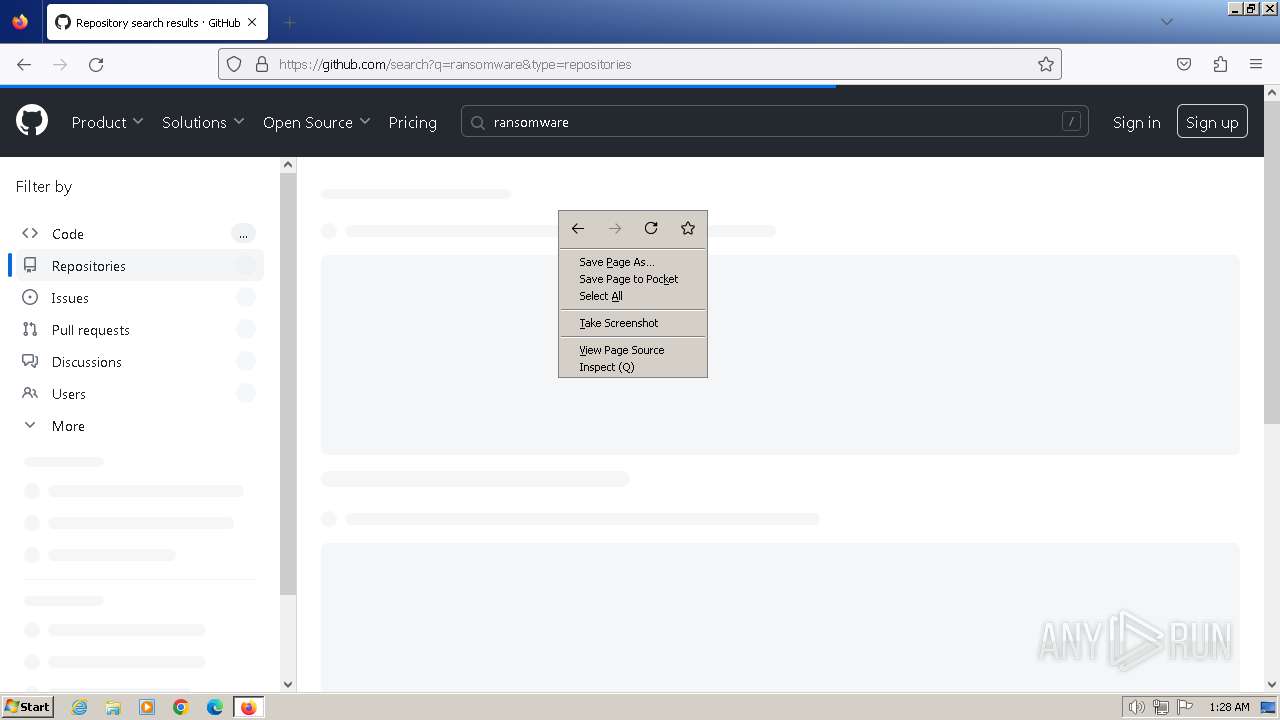This screenshot has width=1280, height=720.
Task: Open the Windows Start menu
Action: click(27, 707)
